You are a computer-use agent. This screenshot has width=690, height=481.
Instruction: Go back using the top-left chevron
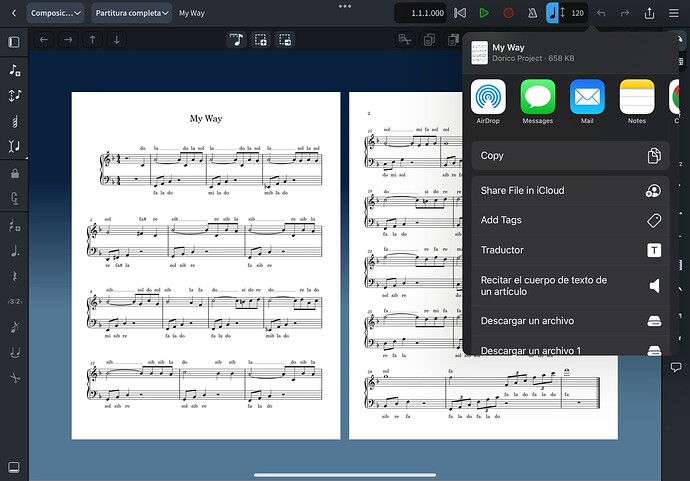pyautogui.click(x=14, y=13)
